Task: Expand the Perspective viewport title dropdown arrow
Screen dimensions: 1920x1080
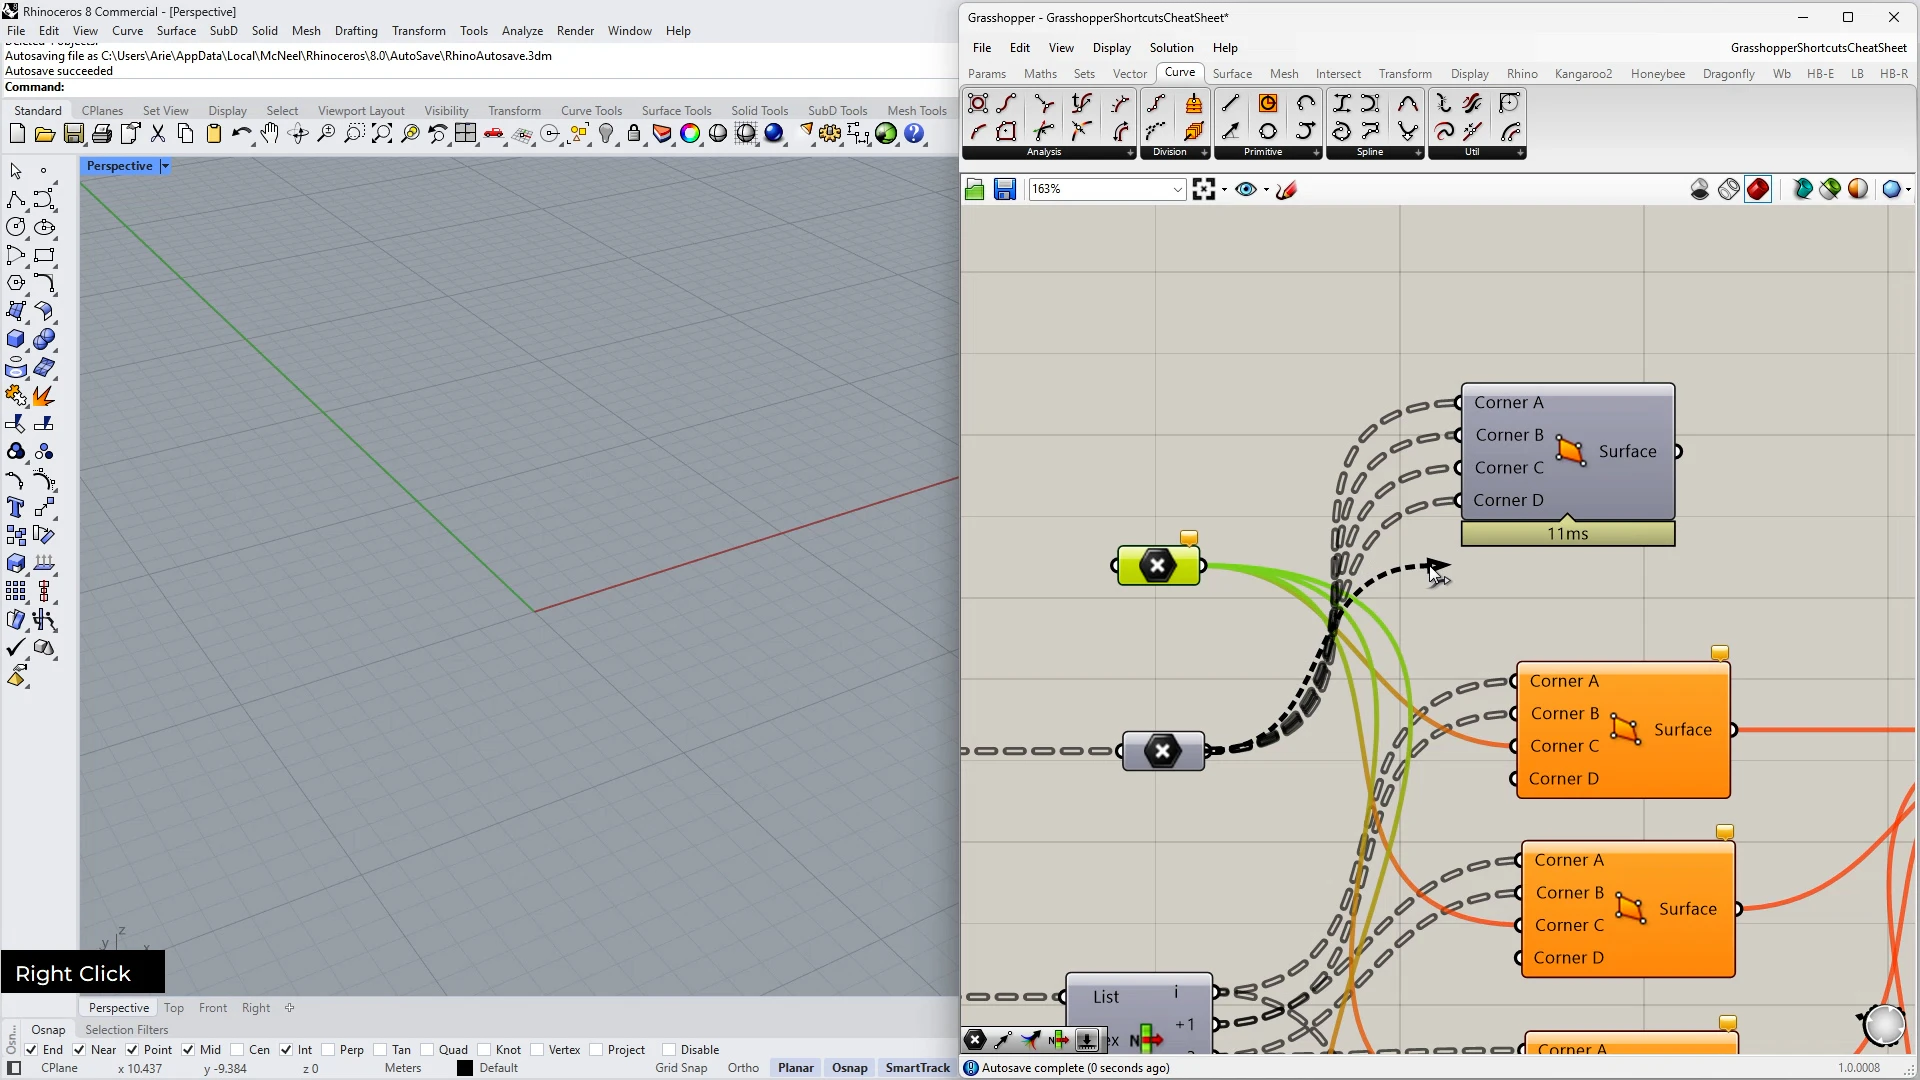Action: (165, 166)
